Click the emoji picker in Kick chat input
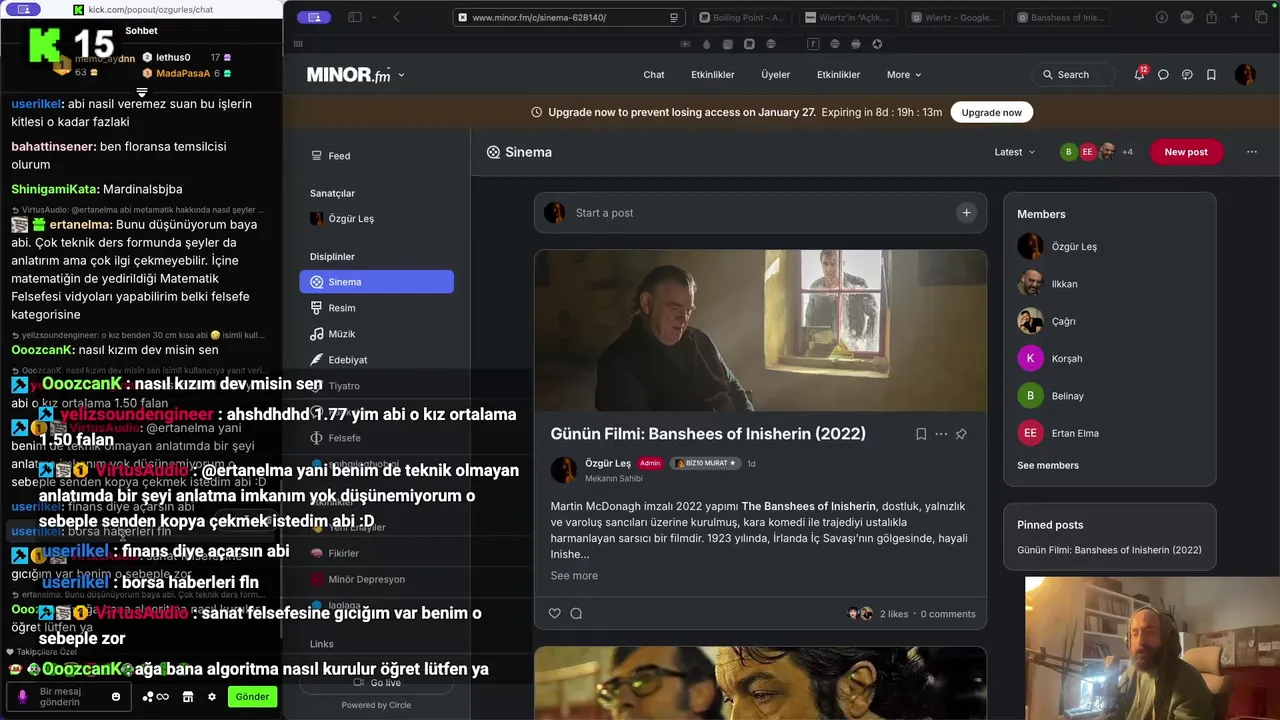The image size is (1280, 720). point(116,697)
